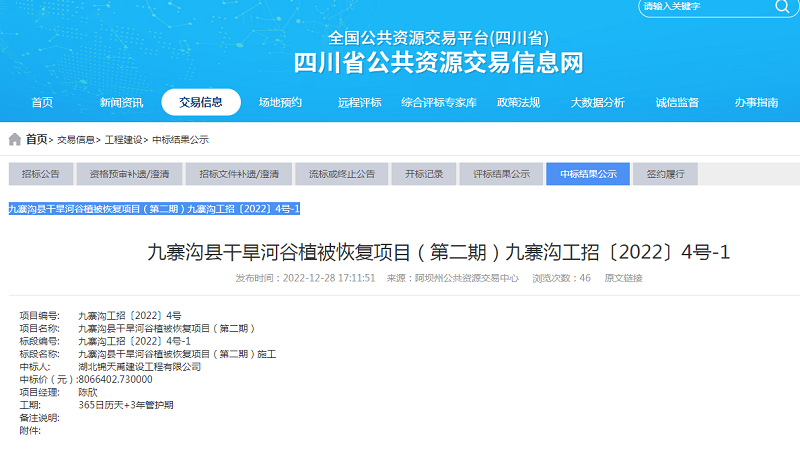Click the 原文链接 link

click(623, 277)
